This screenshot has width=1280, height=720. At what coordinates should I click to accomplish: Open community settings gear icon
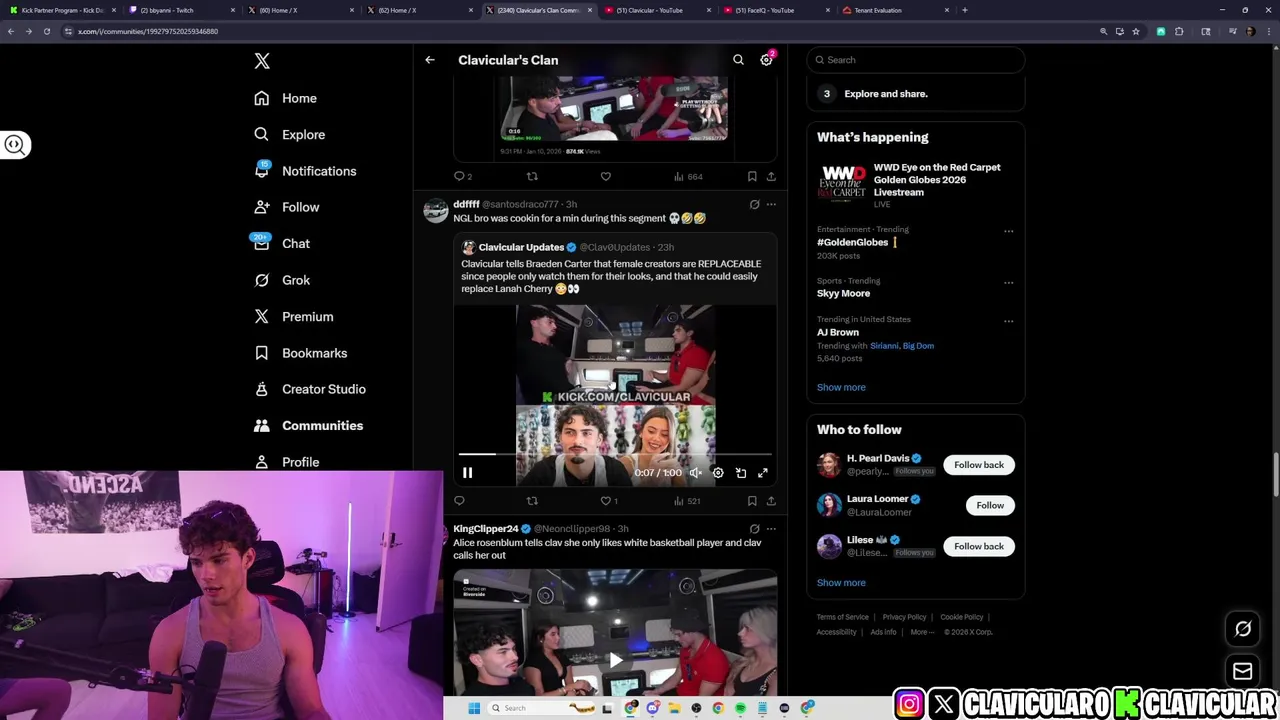click(x=766, y=60)
